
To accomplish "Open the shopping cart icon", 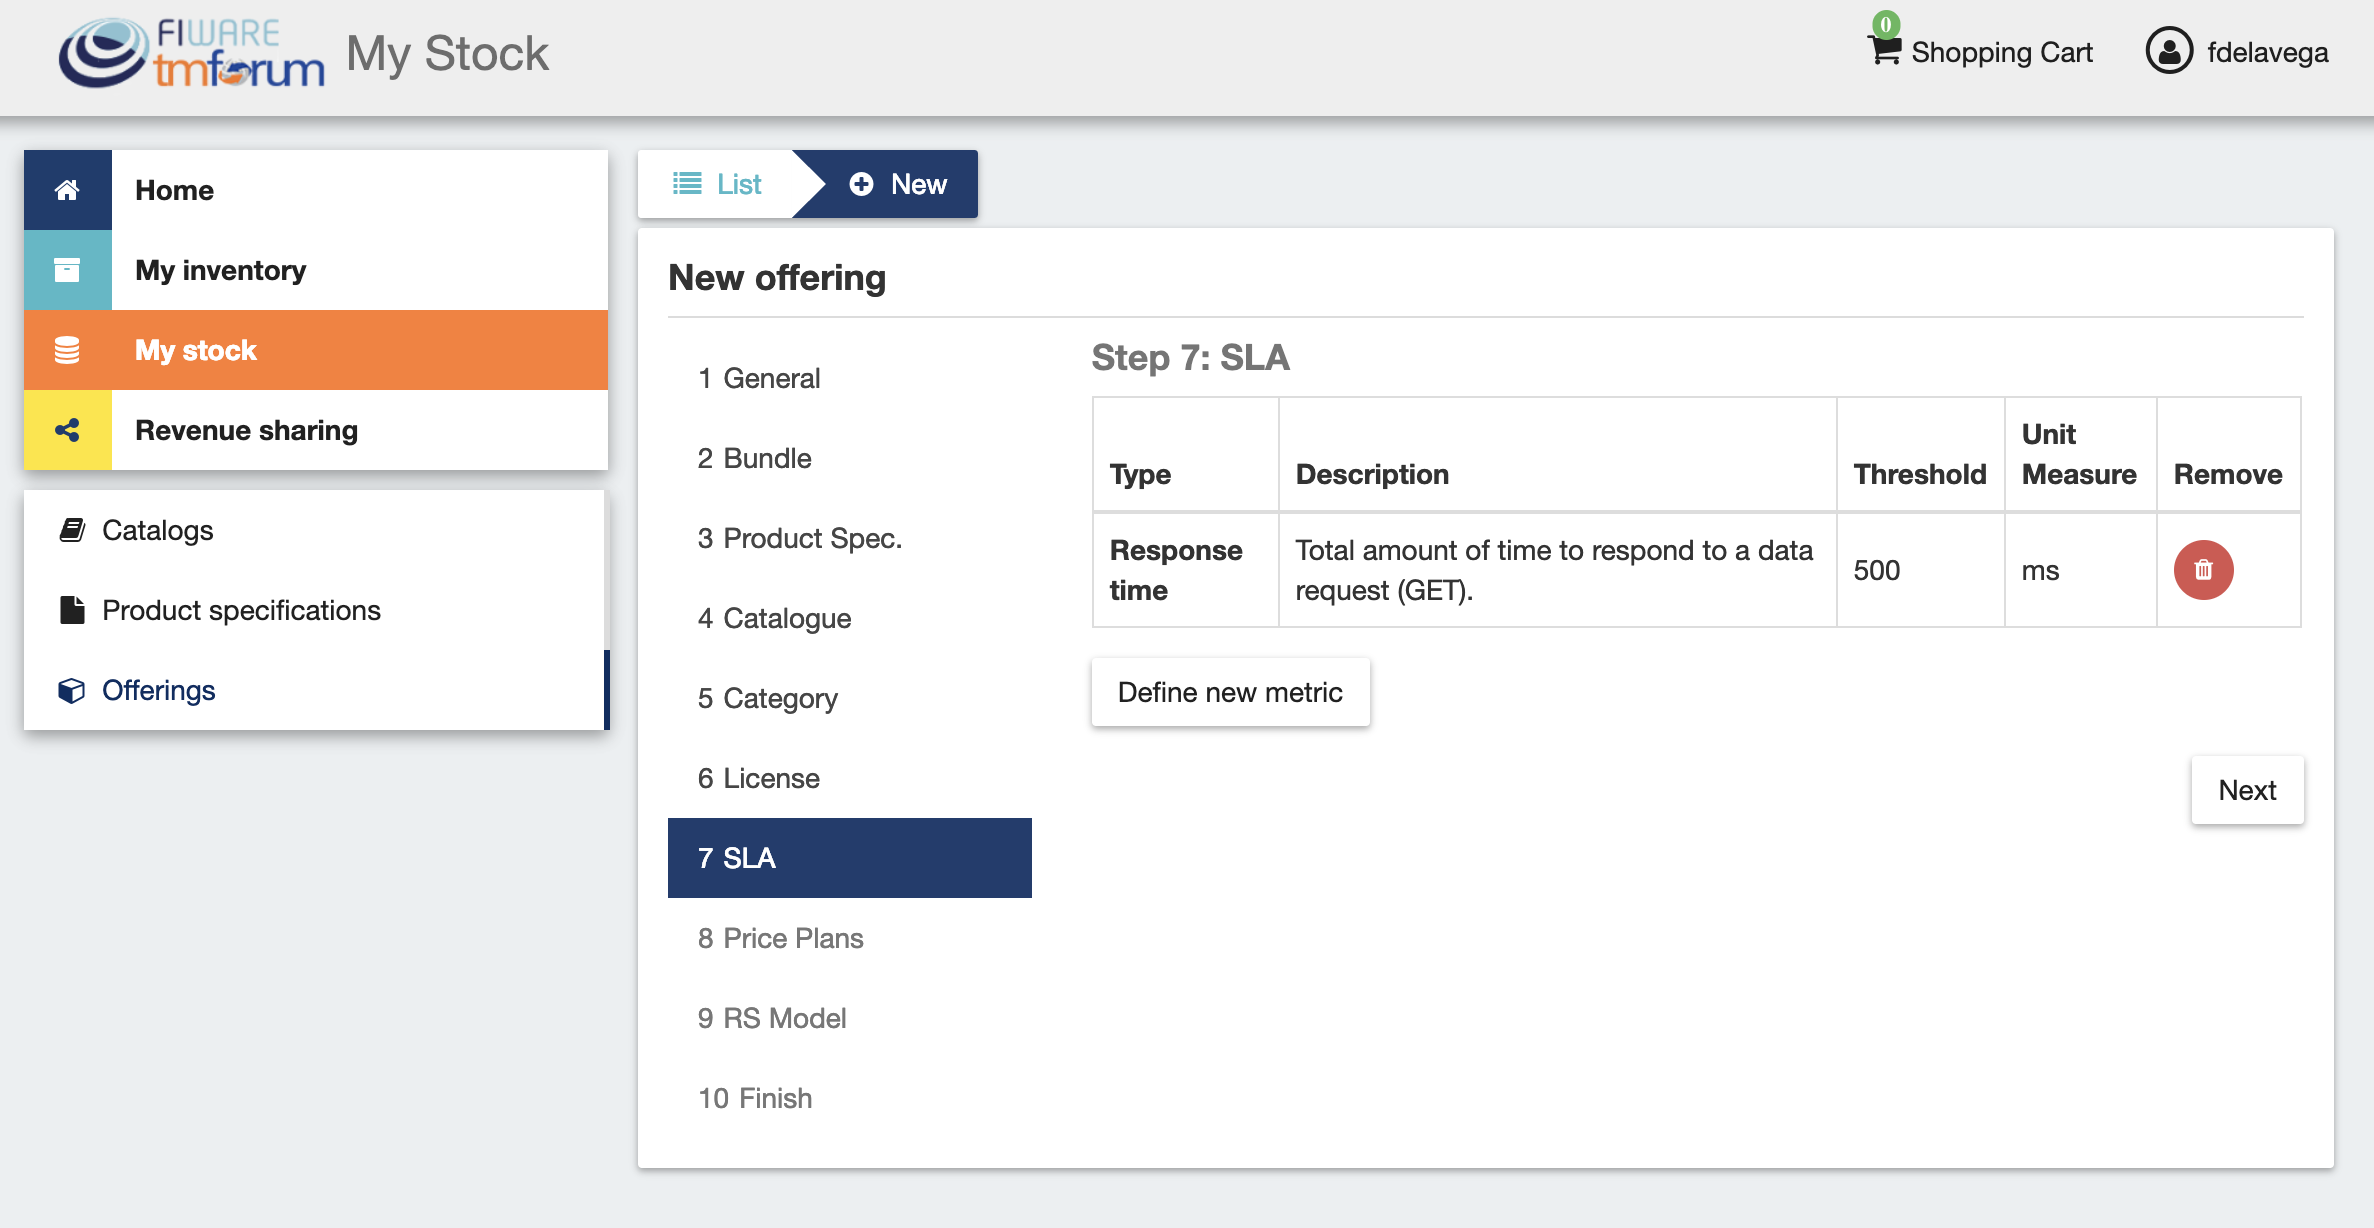I will [x=1884, y=51].
